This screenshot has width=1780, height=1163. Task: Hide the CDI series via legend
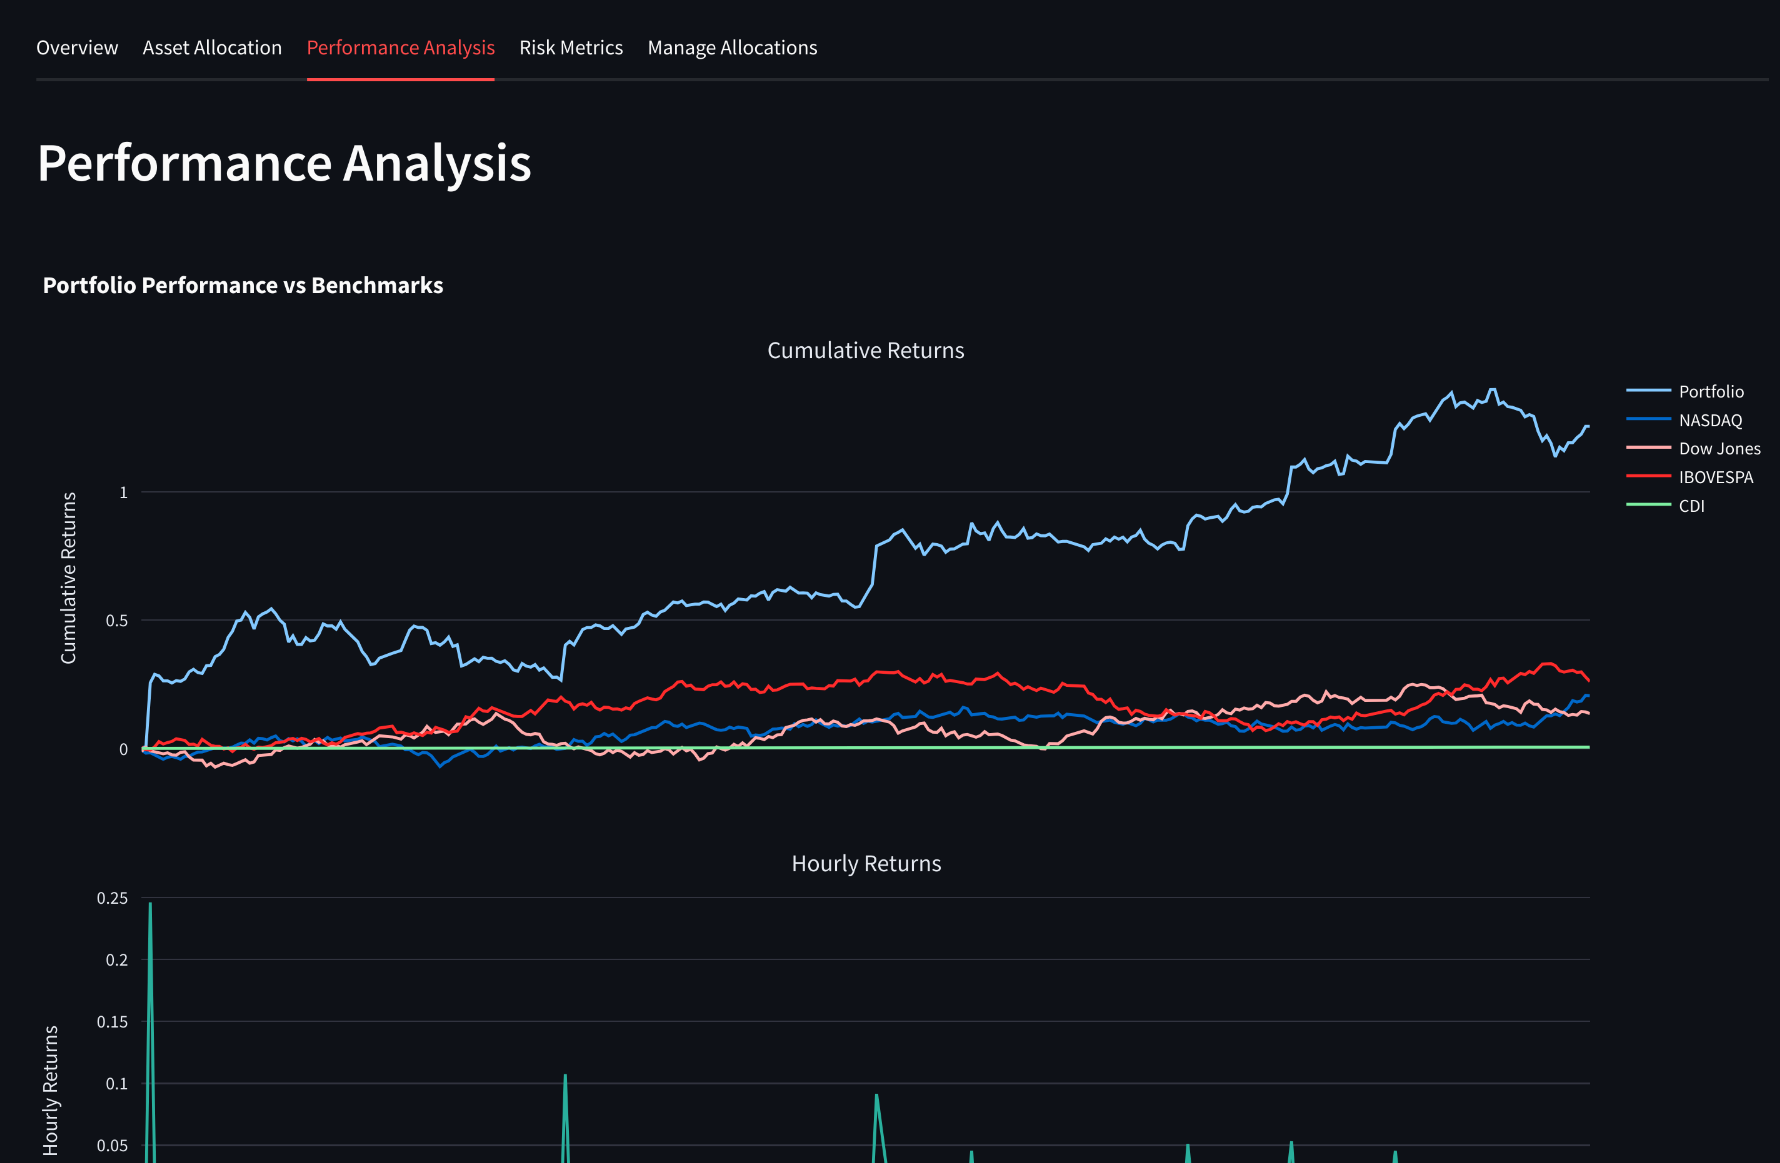(1666, 506)
